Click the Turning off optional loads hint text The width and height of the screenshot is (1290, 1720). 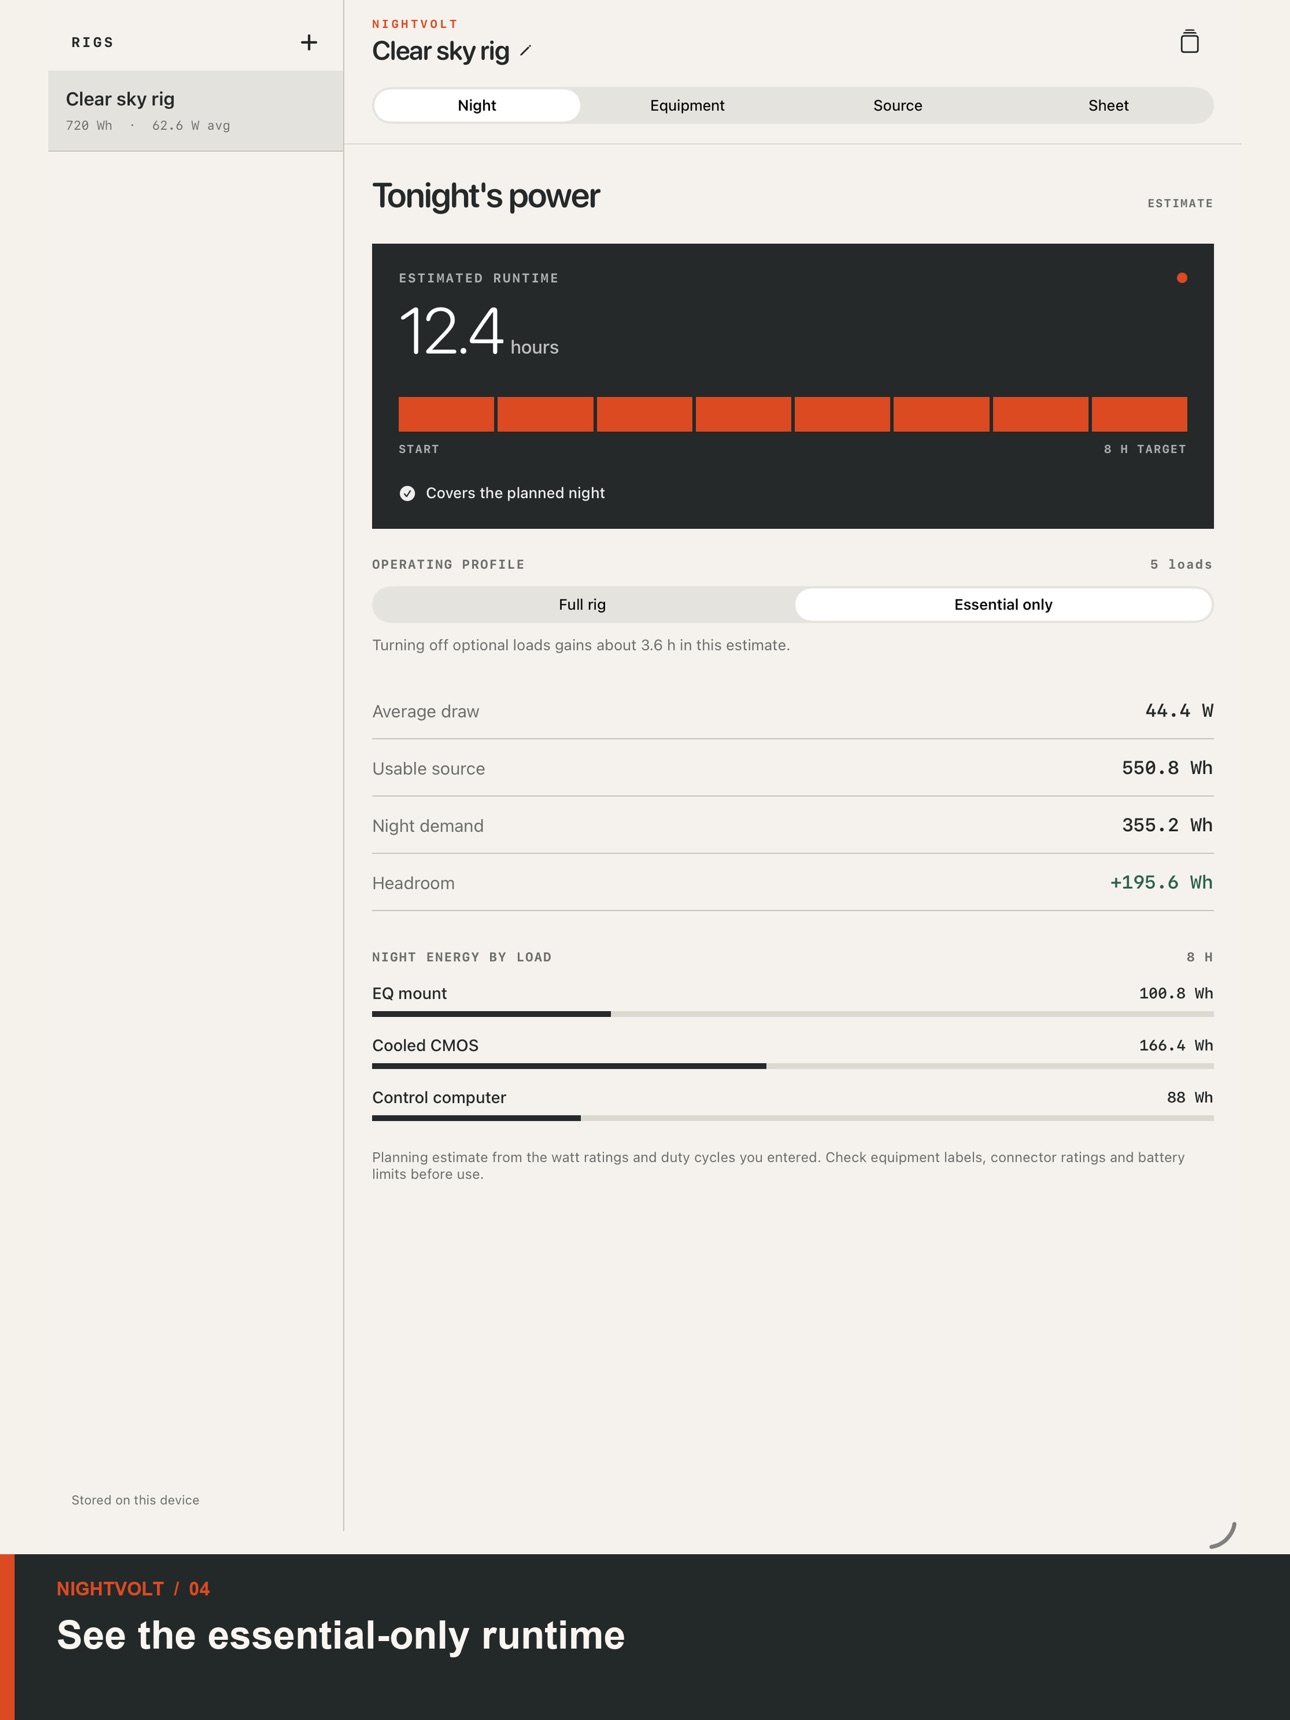tap(581, 645)
